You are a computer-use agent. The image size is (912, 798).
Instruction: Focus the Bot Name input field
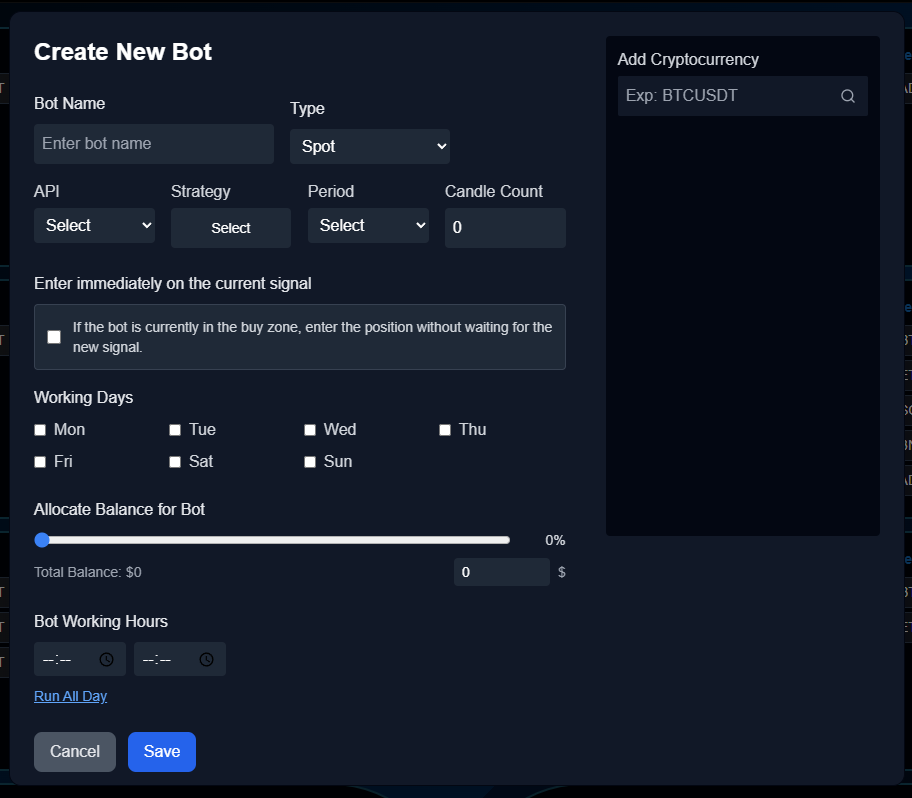154,144
